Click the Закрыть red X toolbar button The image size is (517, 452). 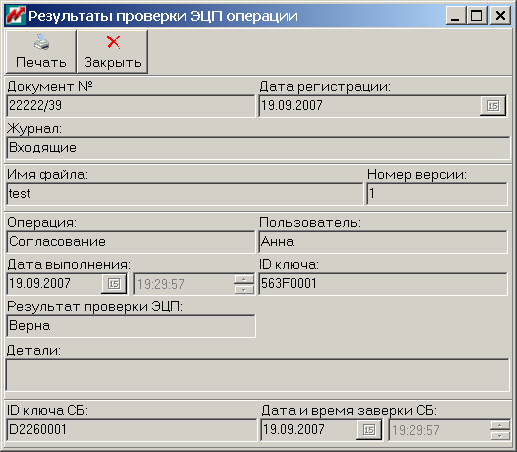click(112, 52)
